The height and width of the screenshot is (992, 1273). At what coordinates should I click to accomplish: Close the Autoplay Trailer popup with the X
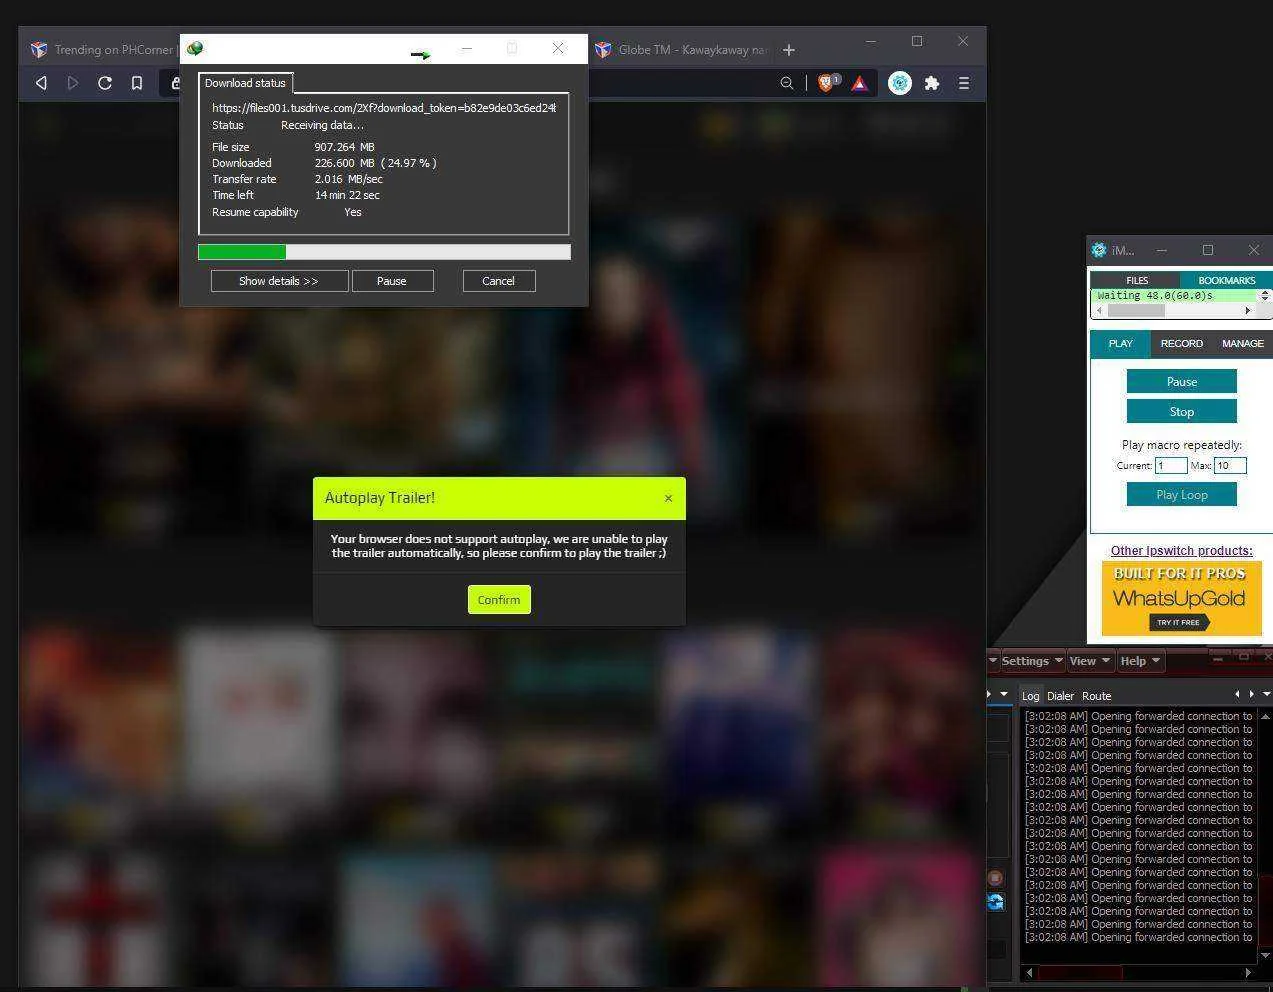669,498
